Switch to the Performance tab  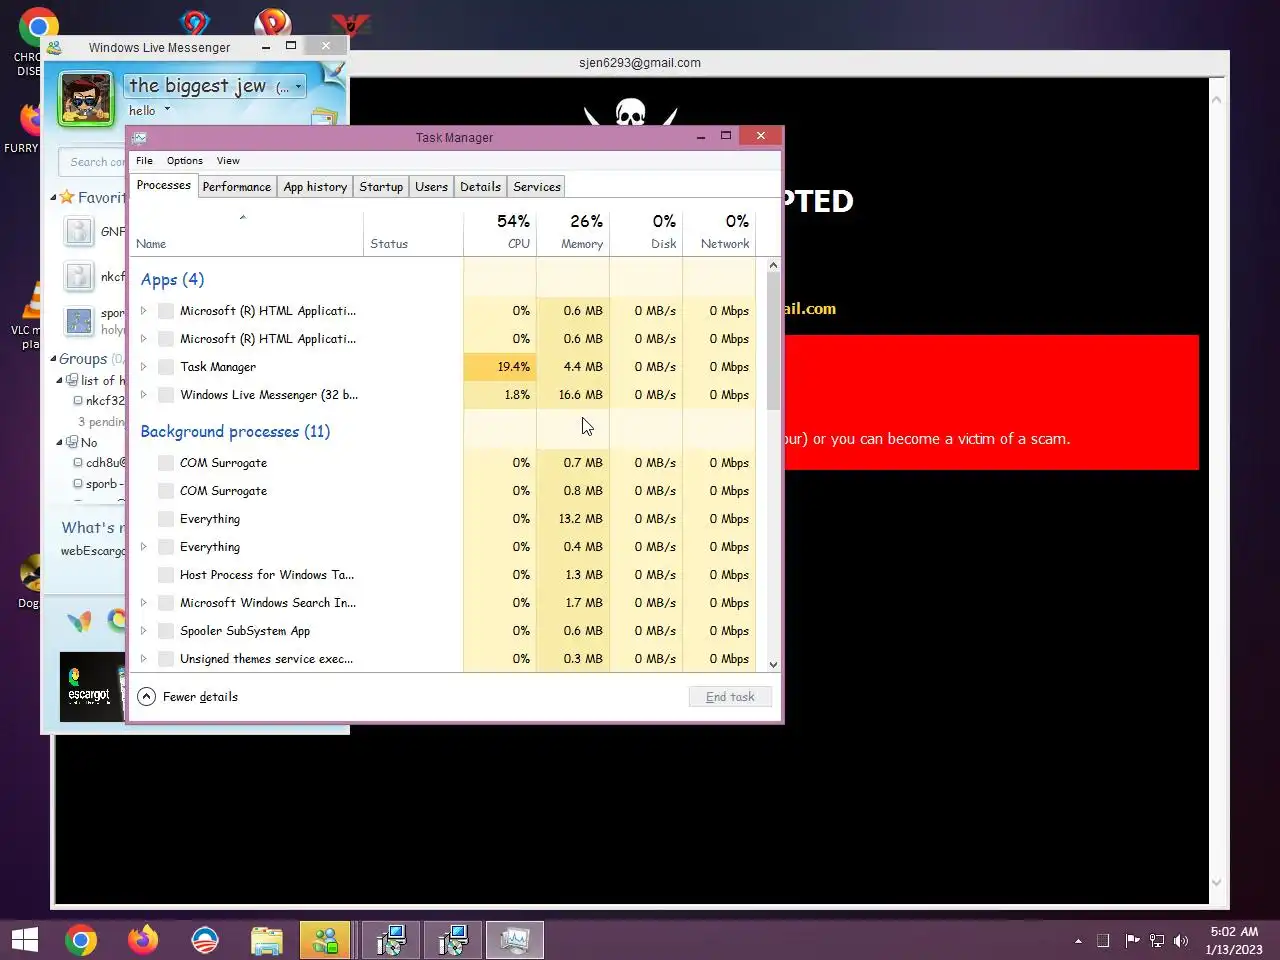tap(237, 187)
